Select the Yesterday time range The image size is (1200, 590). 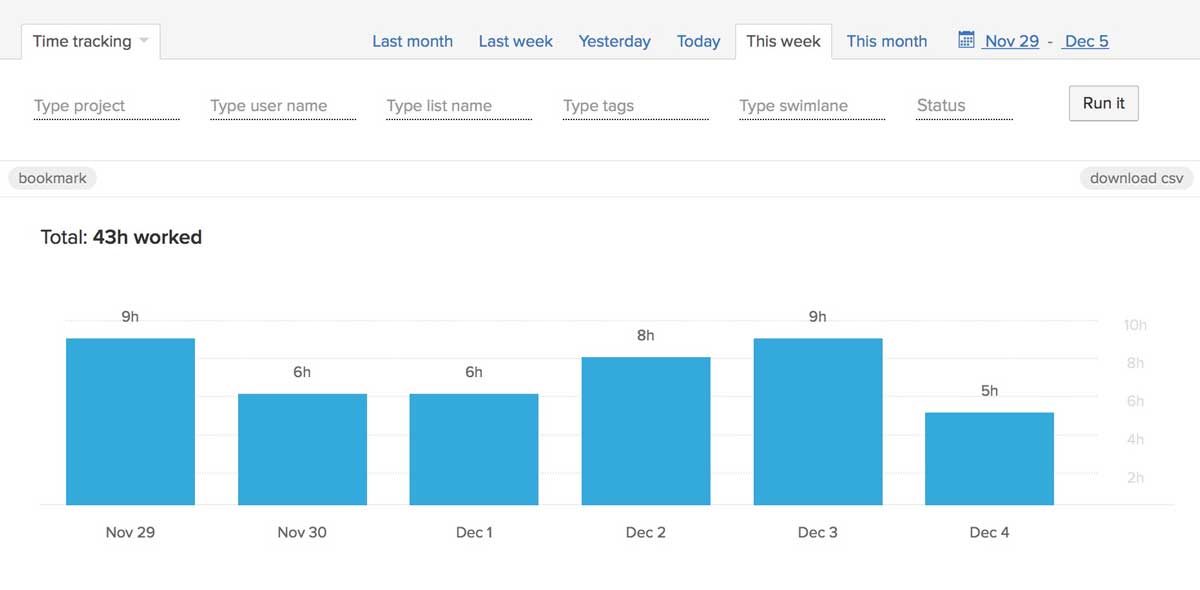614,41
